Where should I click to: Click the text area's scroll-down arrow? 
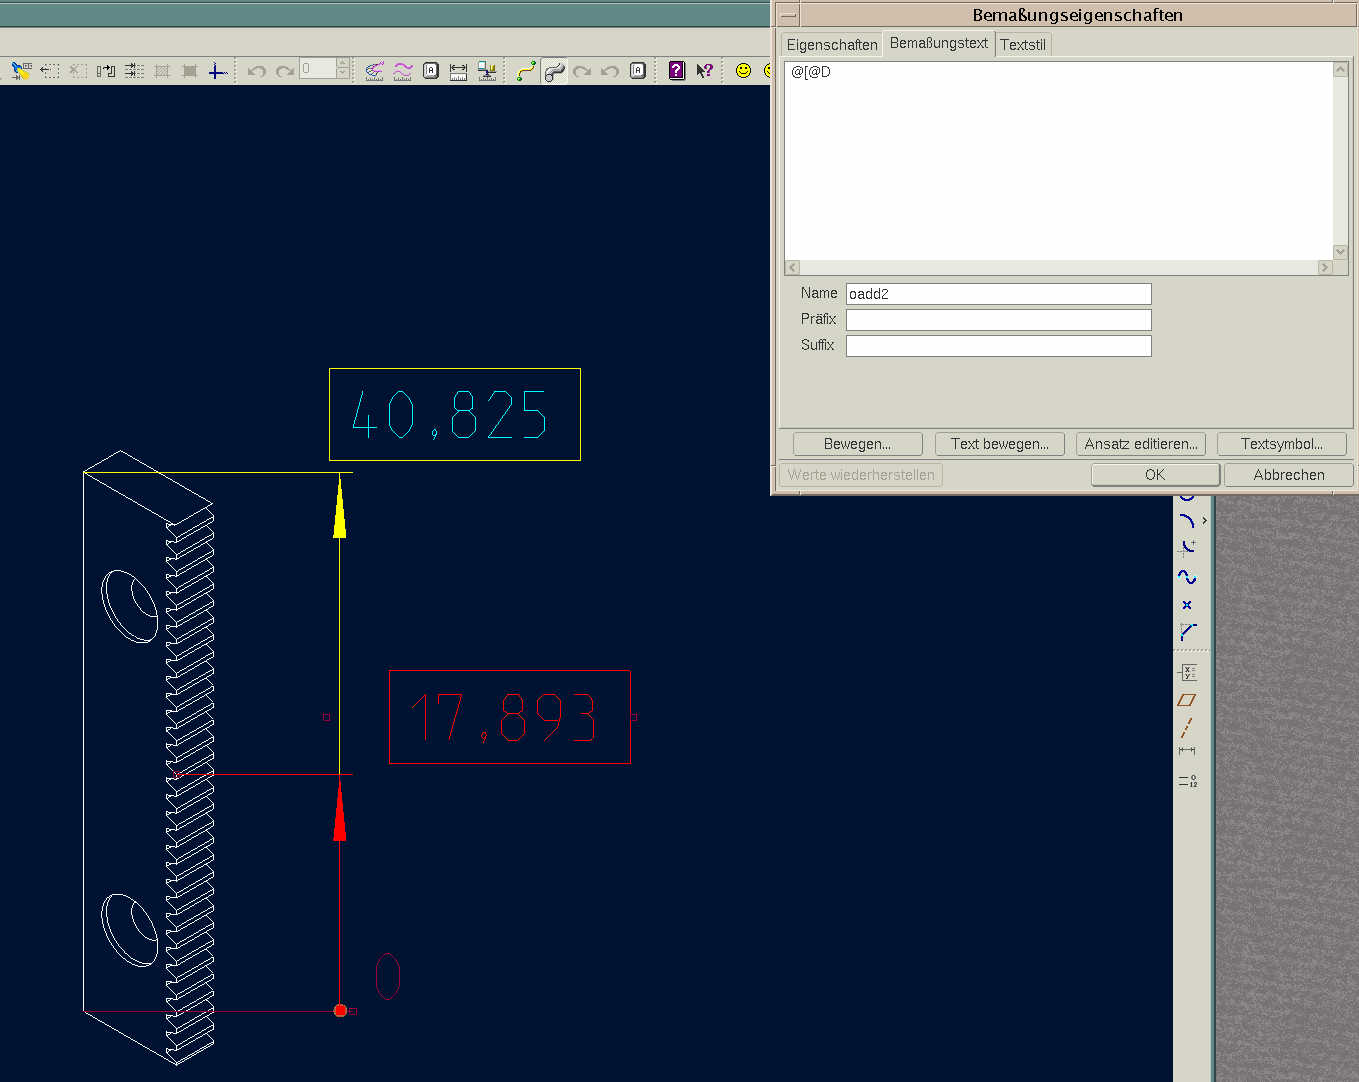(1340, 252)
